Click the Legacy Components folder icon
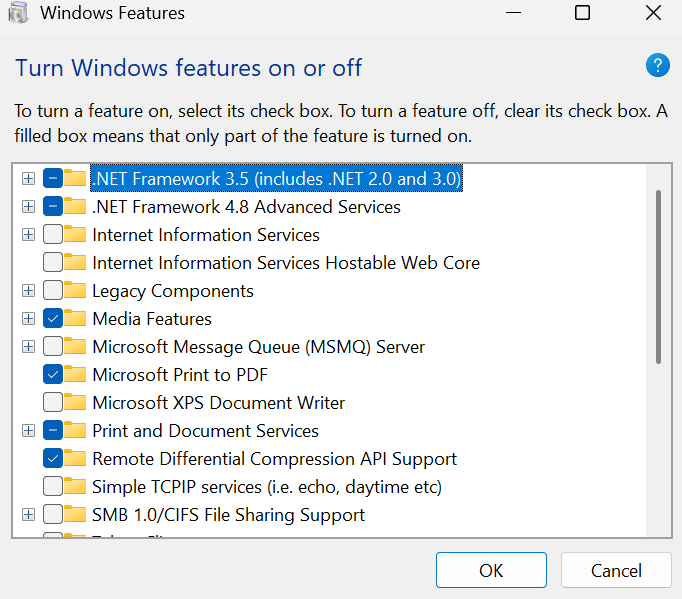682x599 pixels. tap(75, 291)
